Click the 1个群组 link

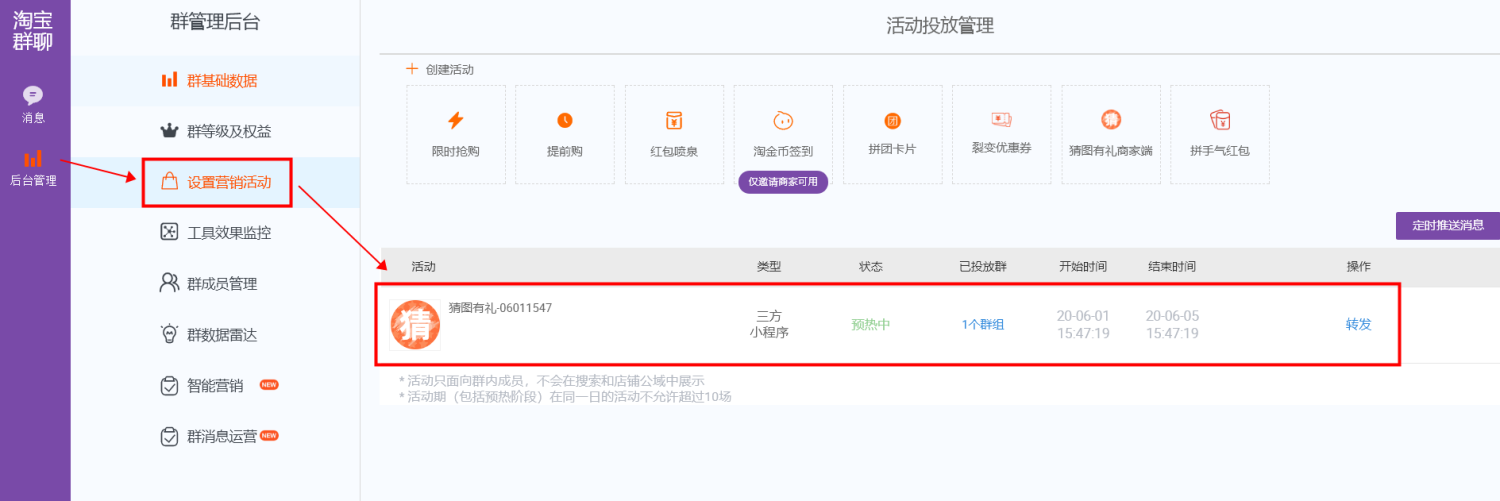click(983, 324)
